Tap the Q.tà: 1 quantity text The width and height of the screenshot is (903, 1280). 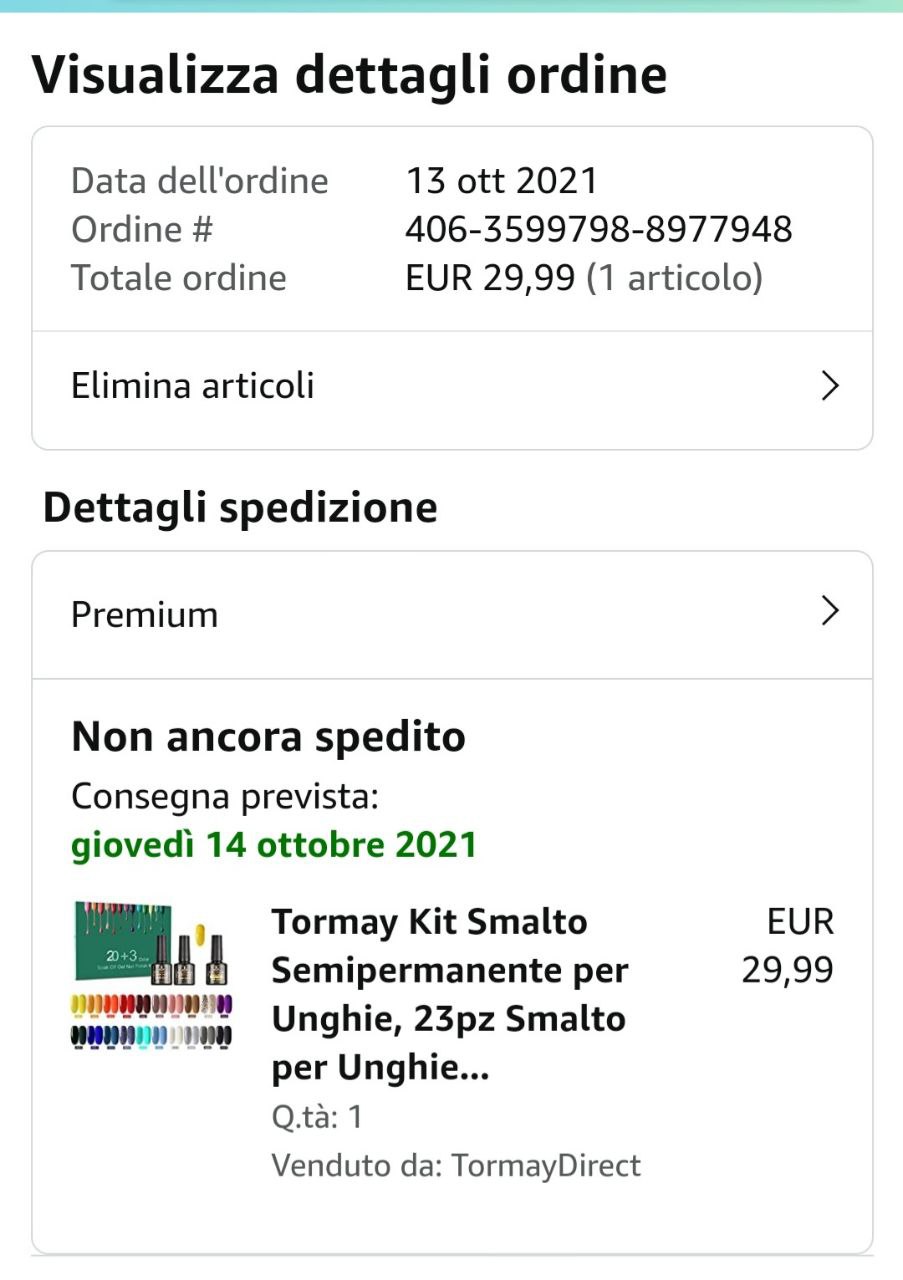pyautogui.click(x=317, y=1117)
